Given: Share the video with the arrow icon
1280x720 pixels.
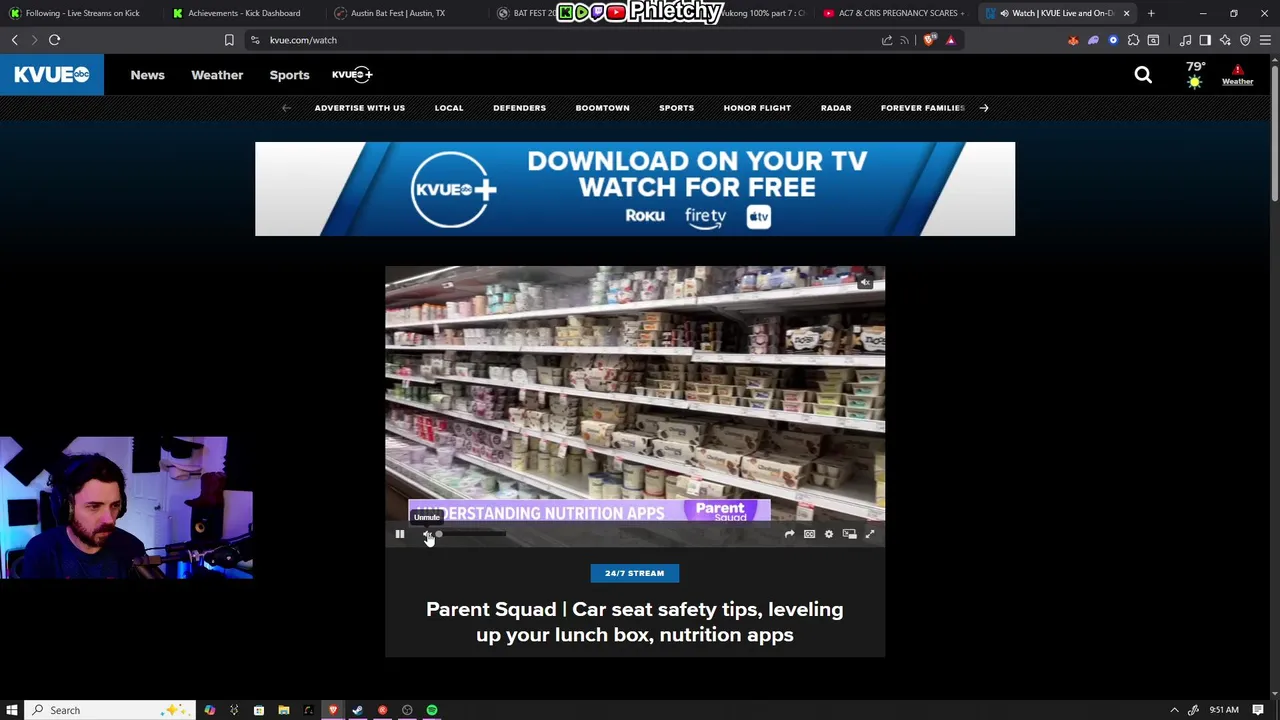Looking at the screenshot, I should tap(789, 535).
